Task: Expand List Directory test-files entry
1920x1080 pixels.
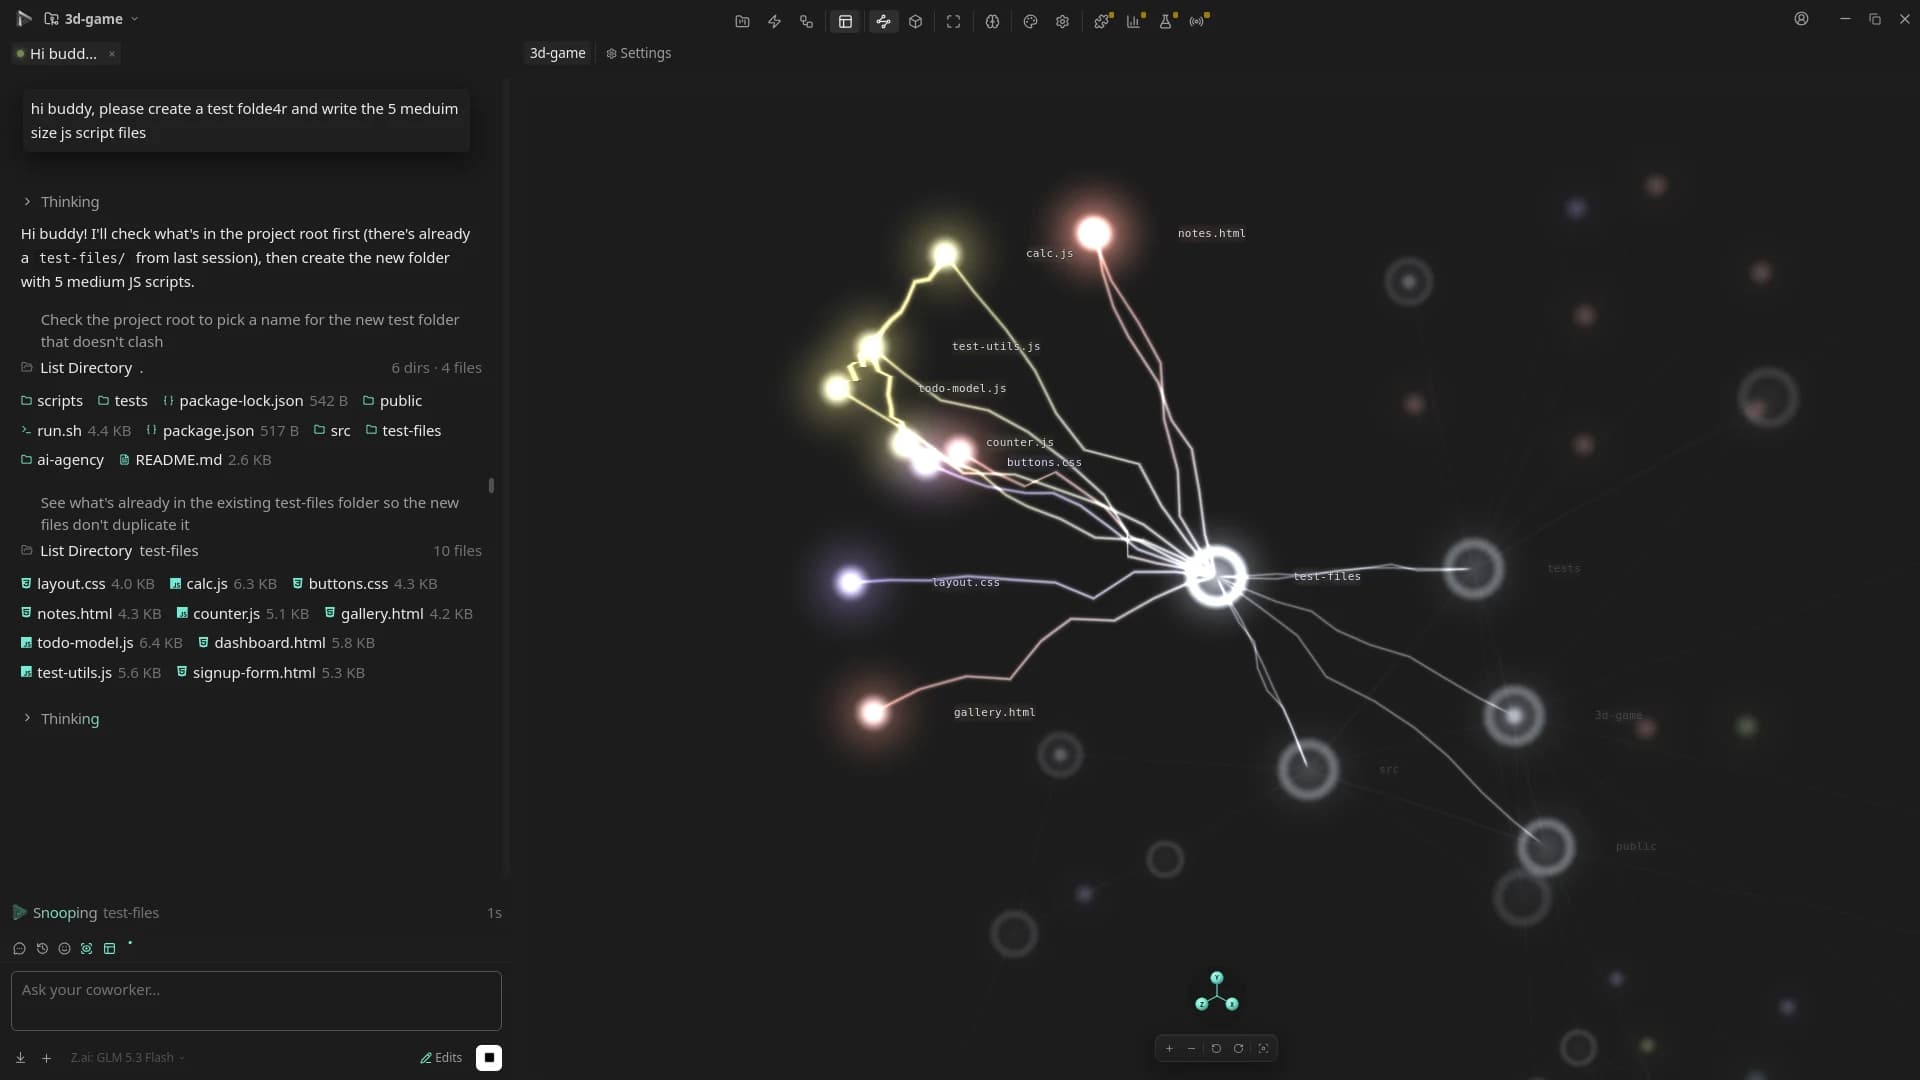Action: coord(251,551)
